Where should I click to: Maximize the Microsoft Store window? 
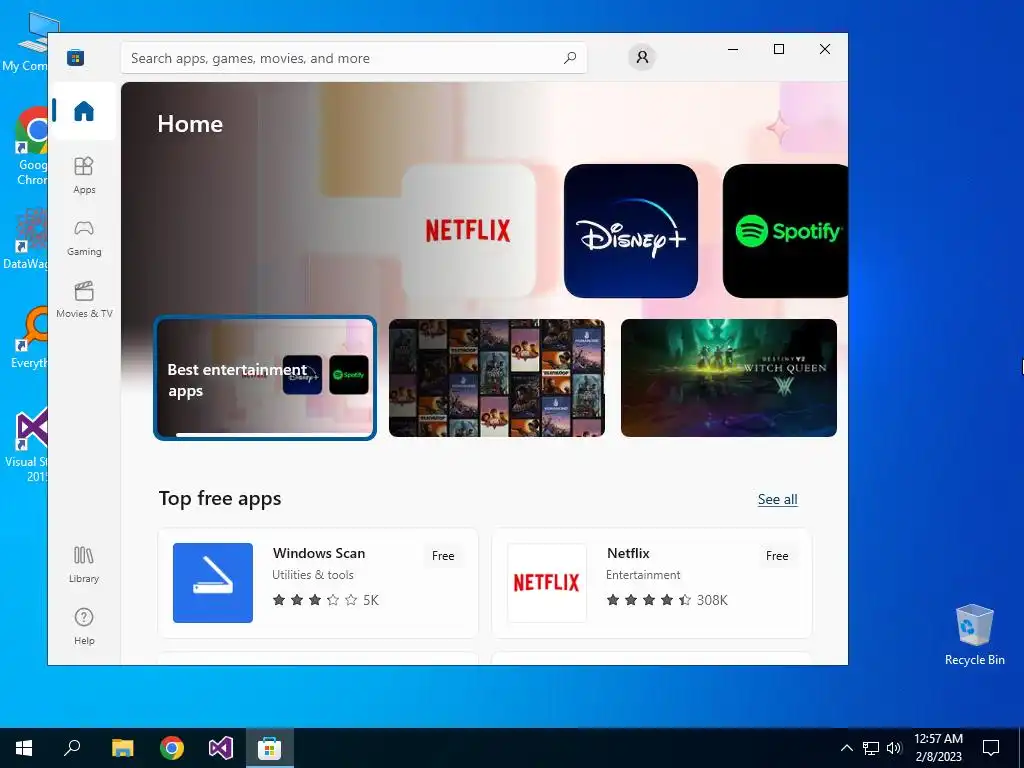pyautogui.click(x=778, y=50)
